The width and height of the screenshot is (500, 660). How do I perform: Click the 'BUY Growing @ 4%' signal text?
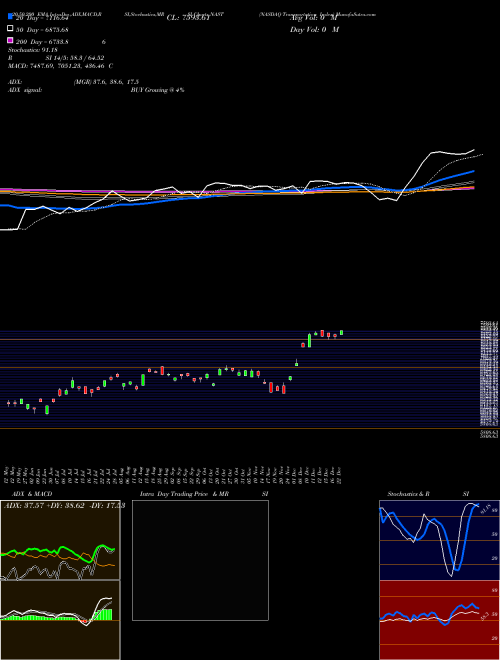(157, 90)
